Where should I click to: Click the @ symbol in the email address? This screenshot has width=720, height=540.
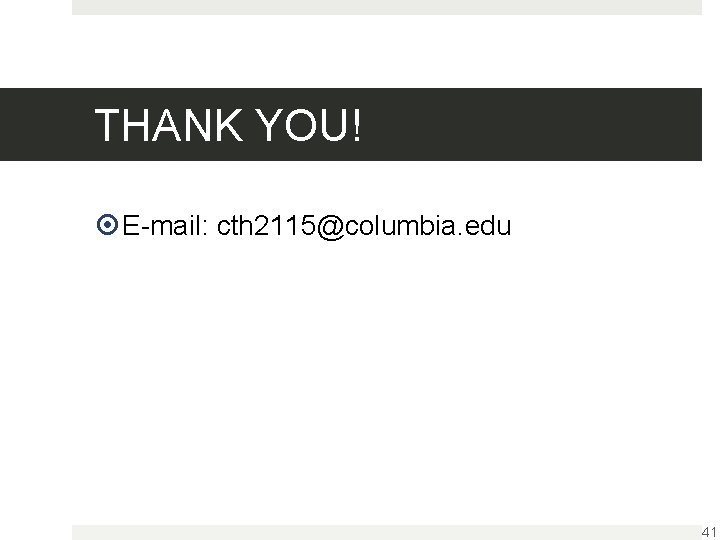331,227
